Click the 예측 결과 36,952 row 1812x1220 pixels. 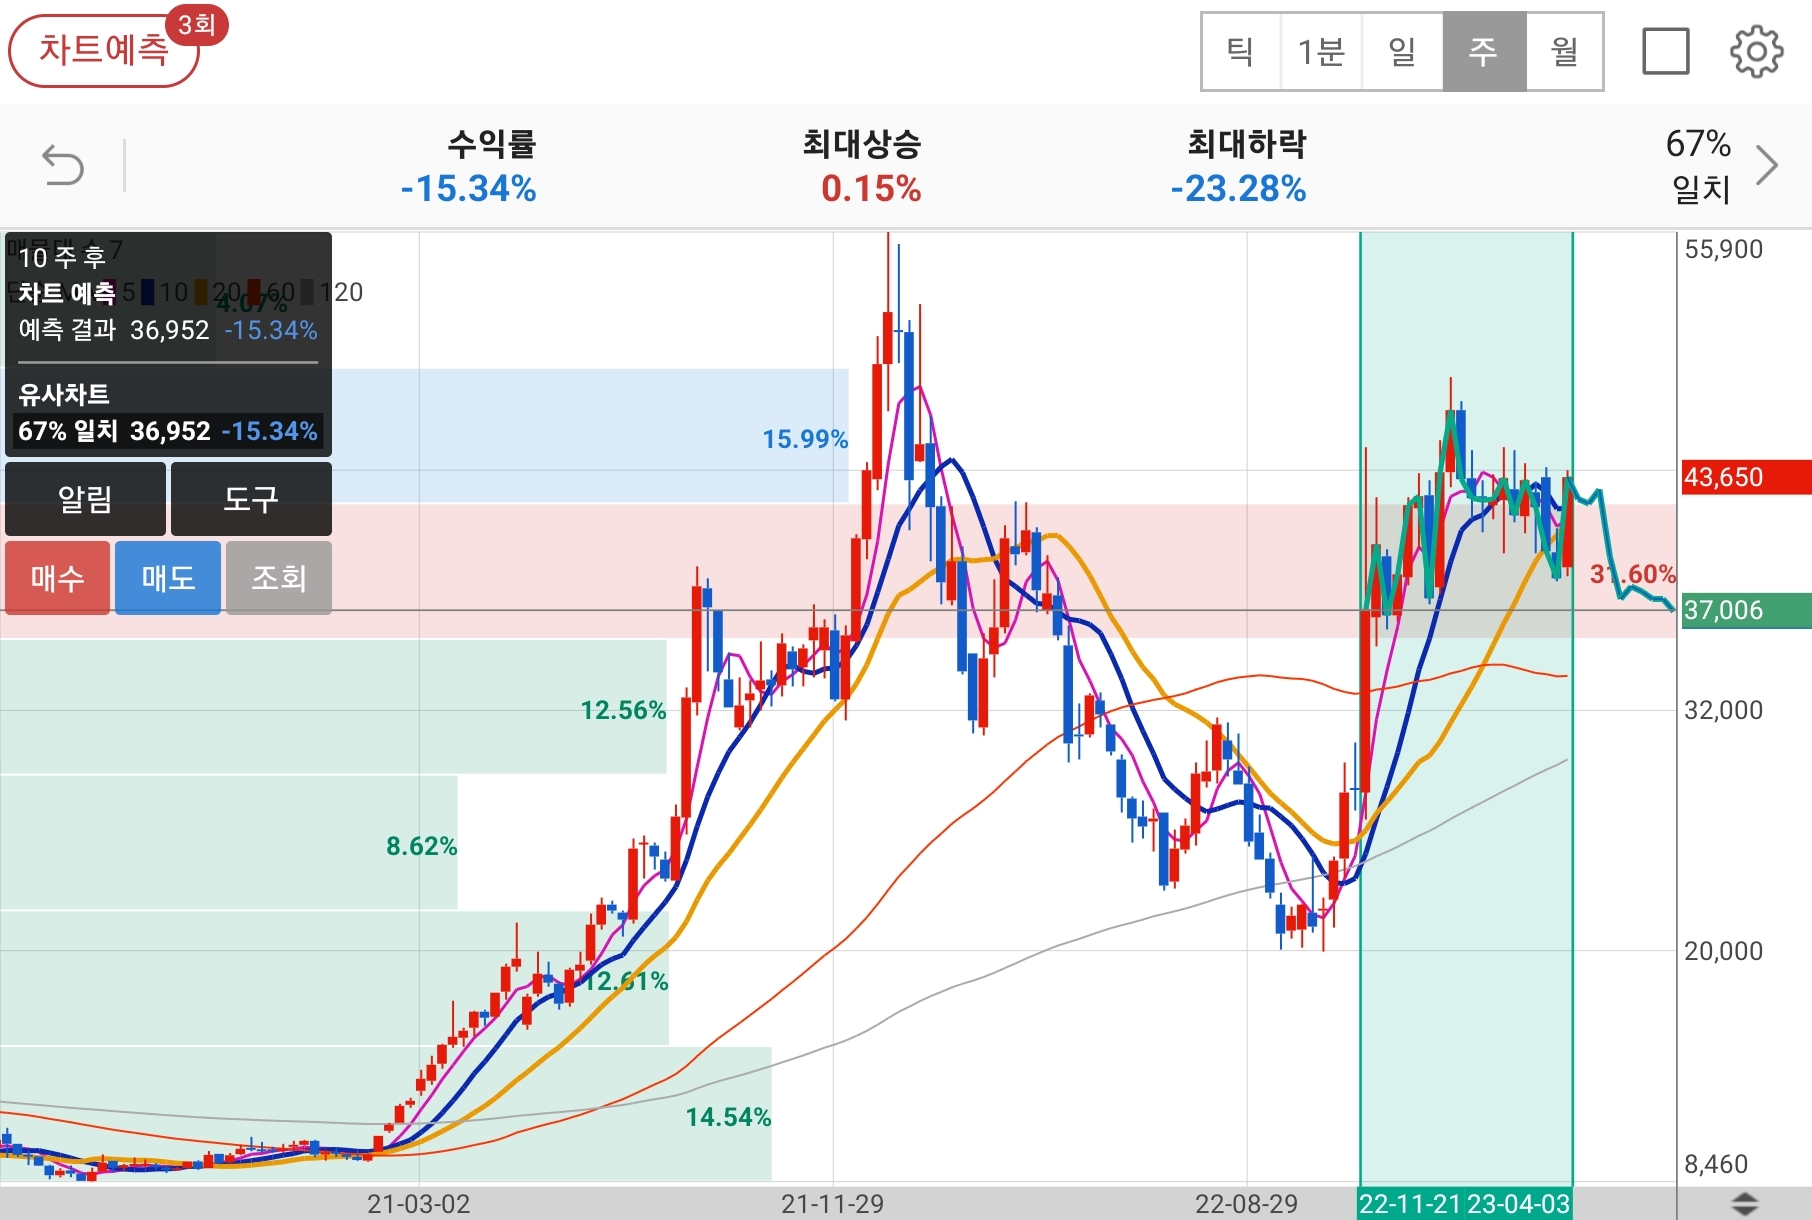168,330
